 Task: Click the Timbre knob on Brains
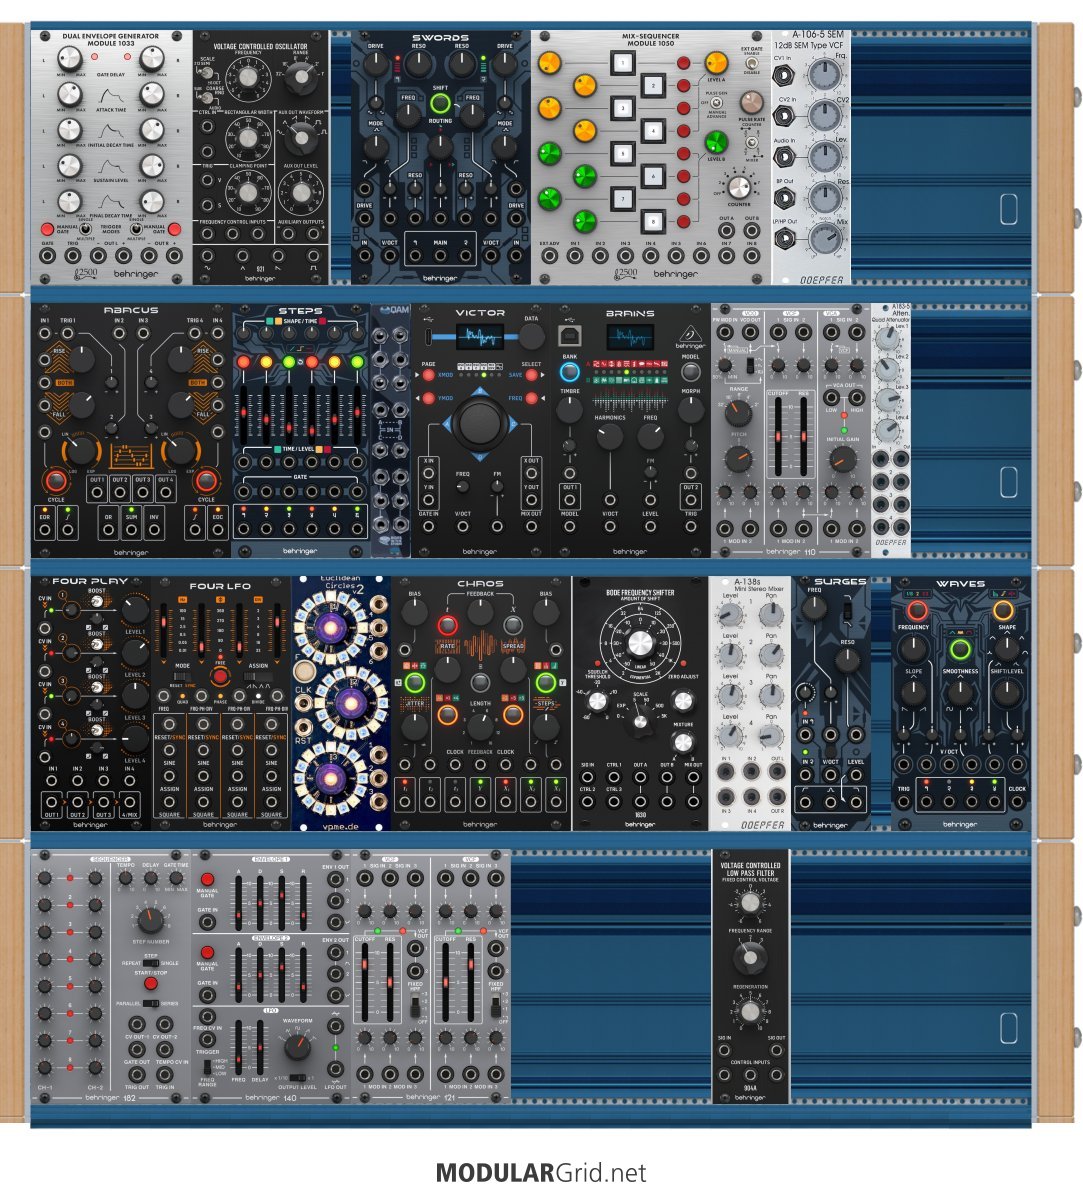[569, 411]
